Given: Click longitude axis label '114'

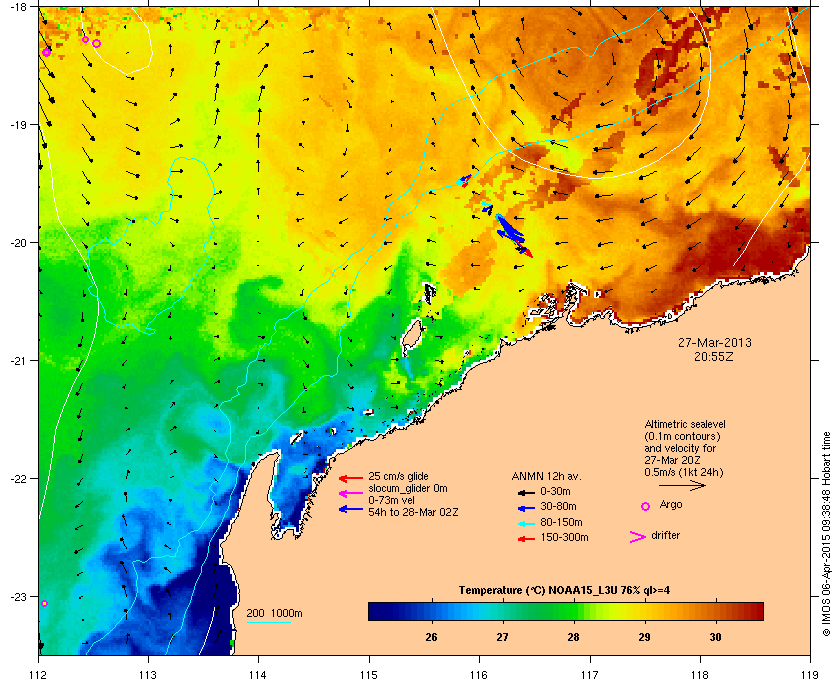Looking at the screenshot, I should point(258,675).
